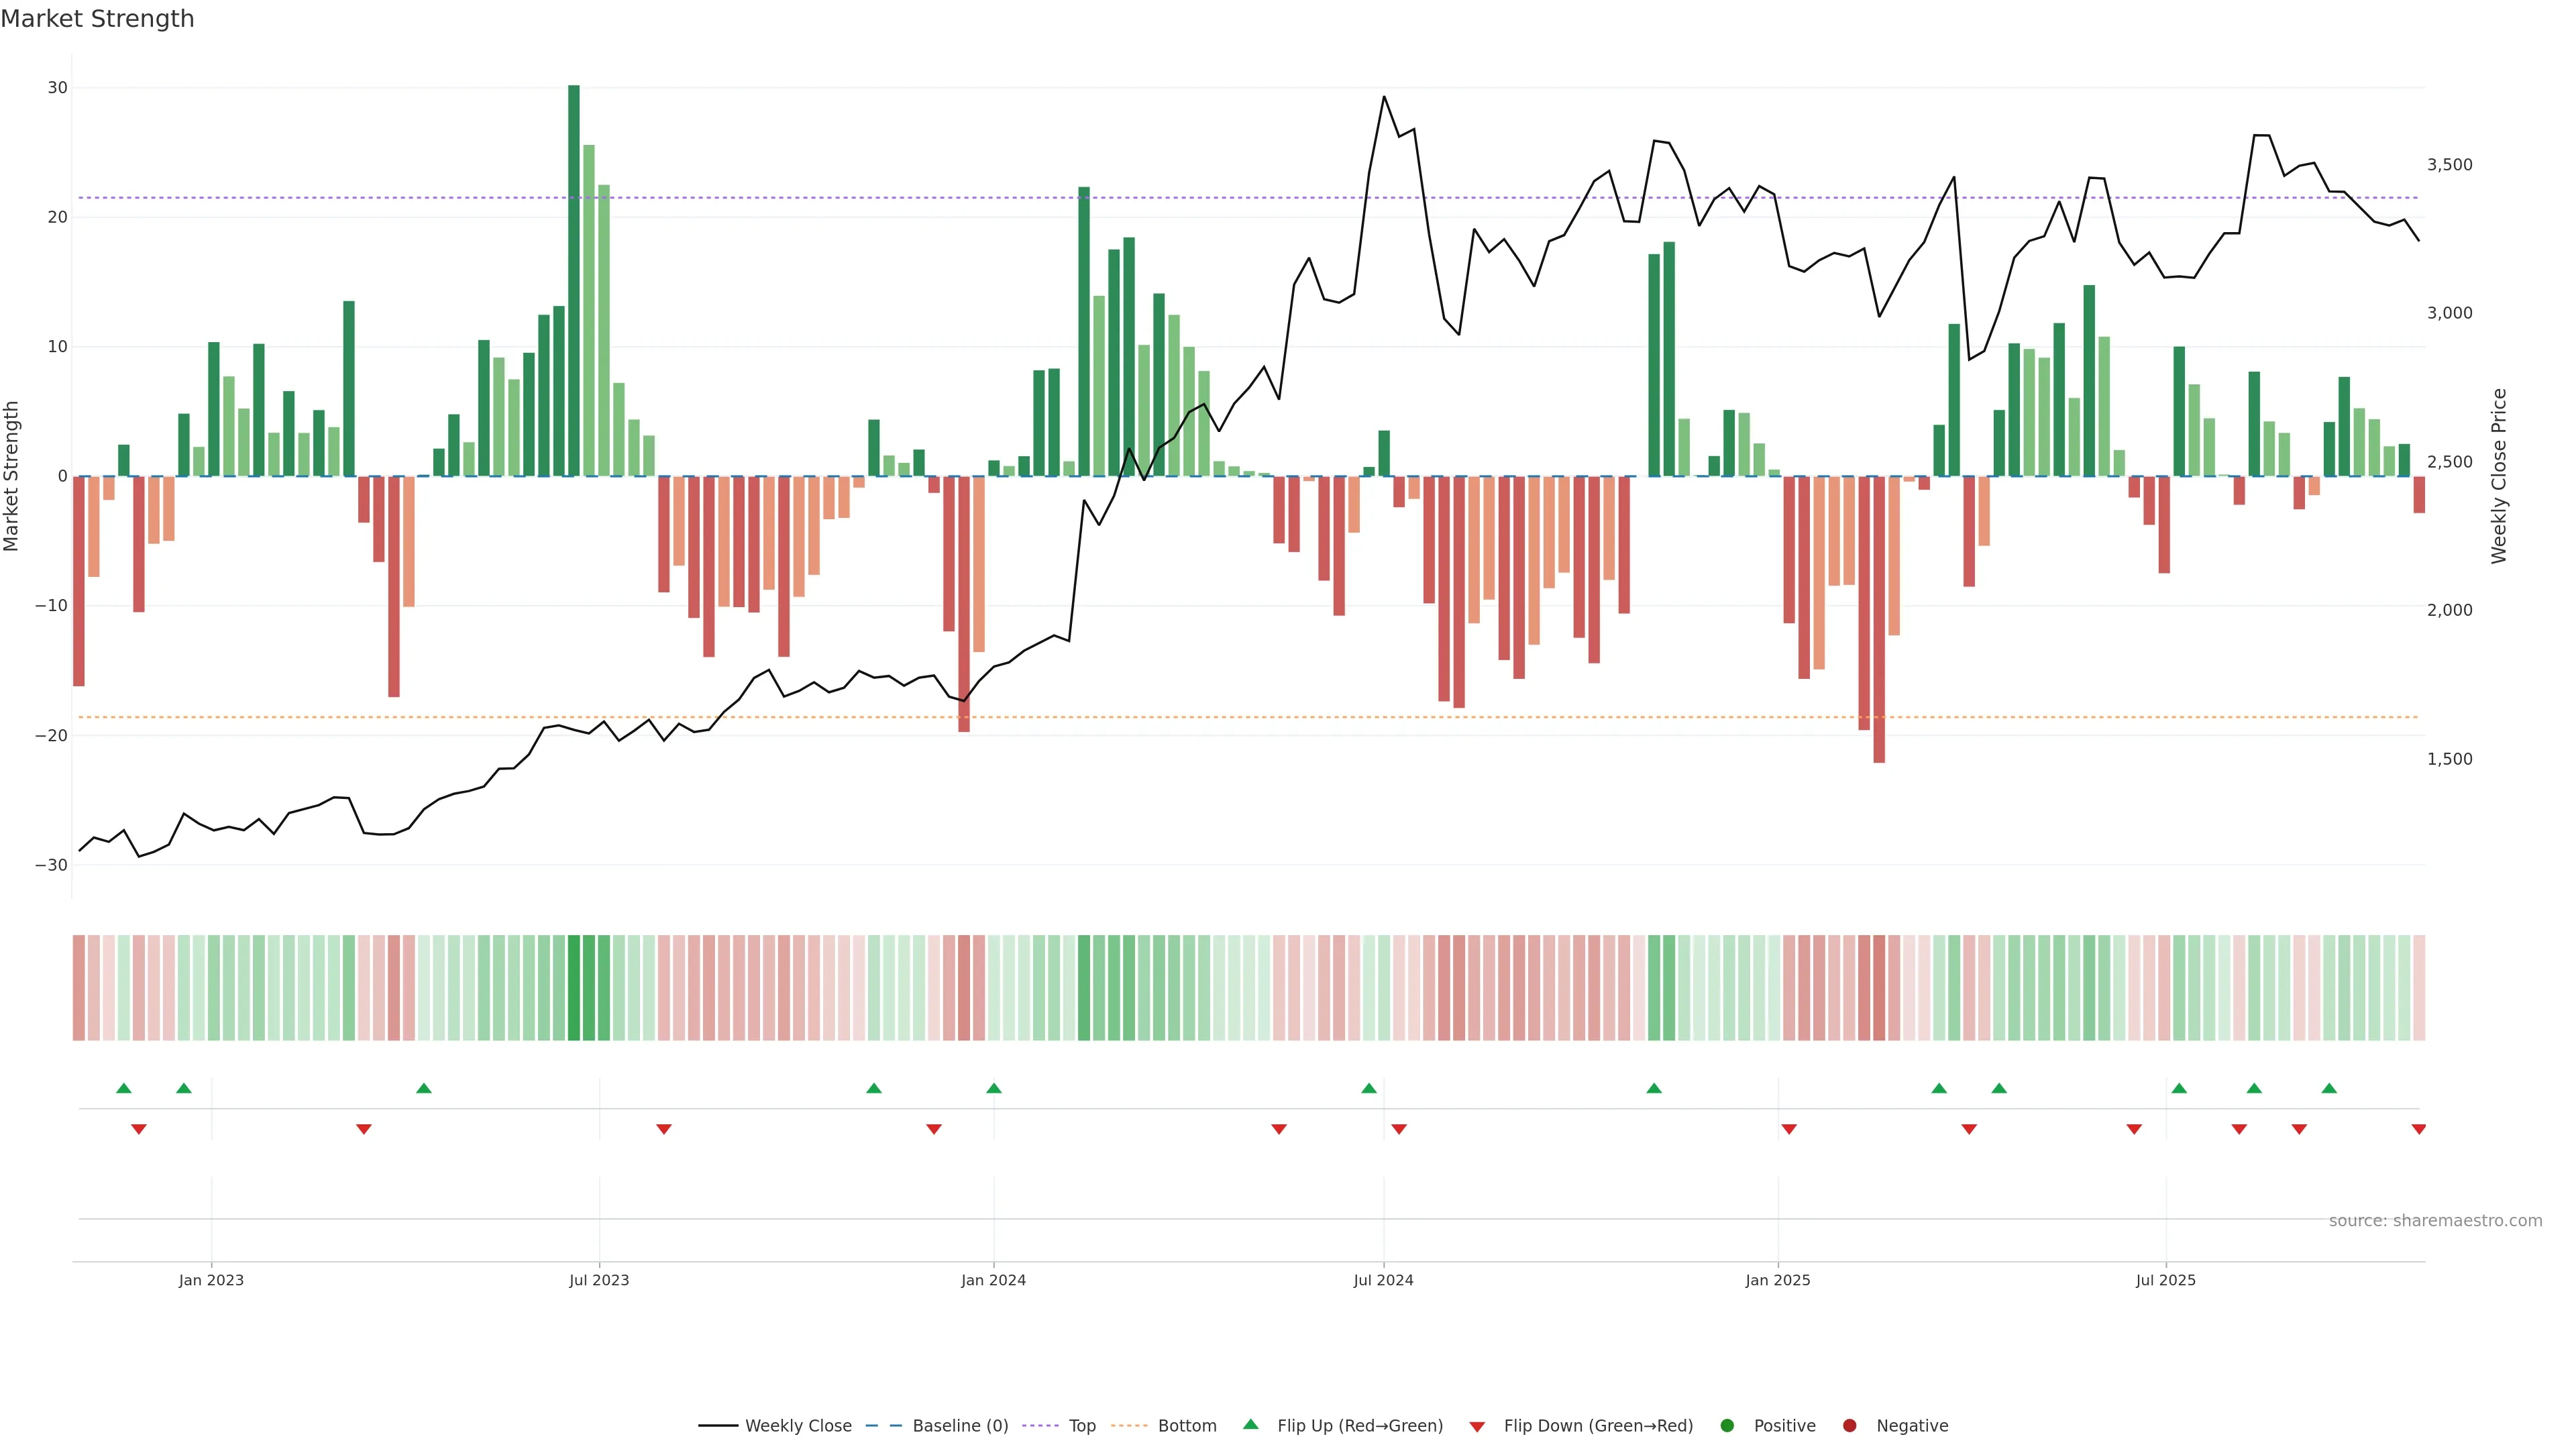Click the dark red Negative circle legend icon
Image resolution: width=2576 pixels, height=1449 pixels.
[1849, 1426]
